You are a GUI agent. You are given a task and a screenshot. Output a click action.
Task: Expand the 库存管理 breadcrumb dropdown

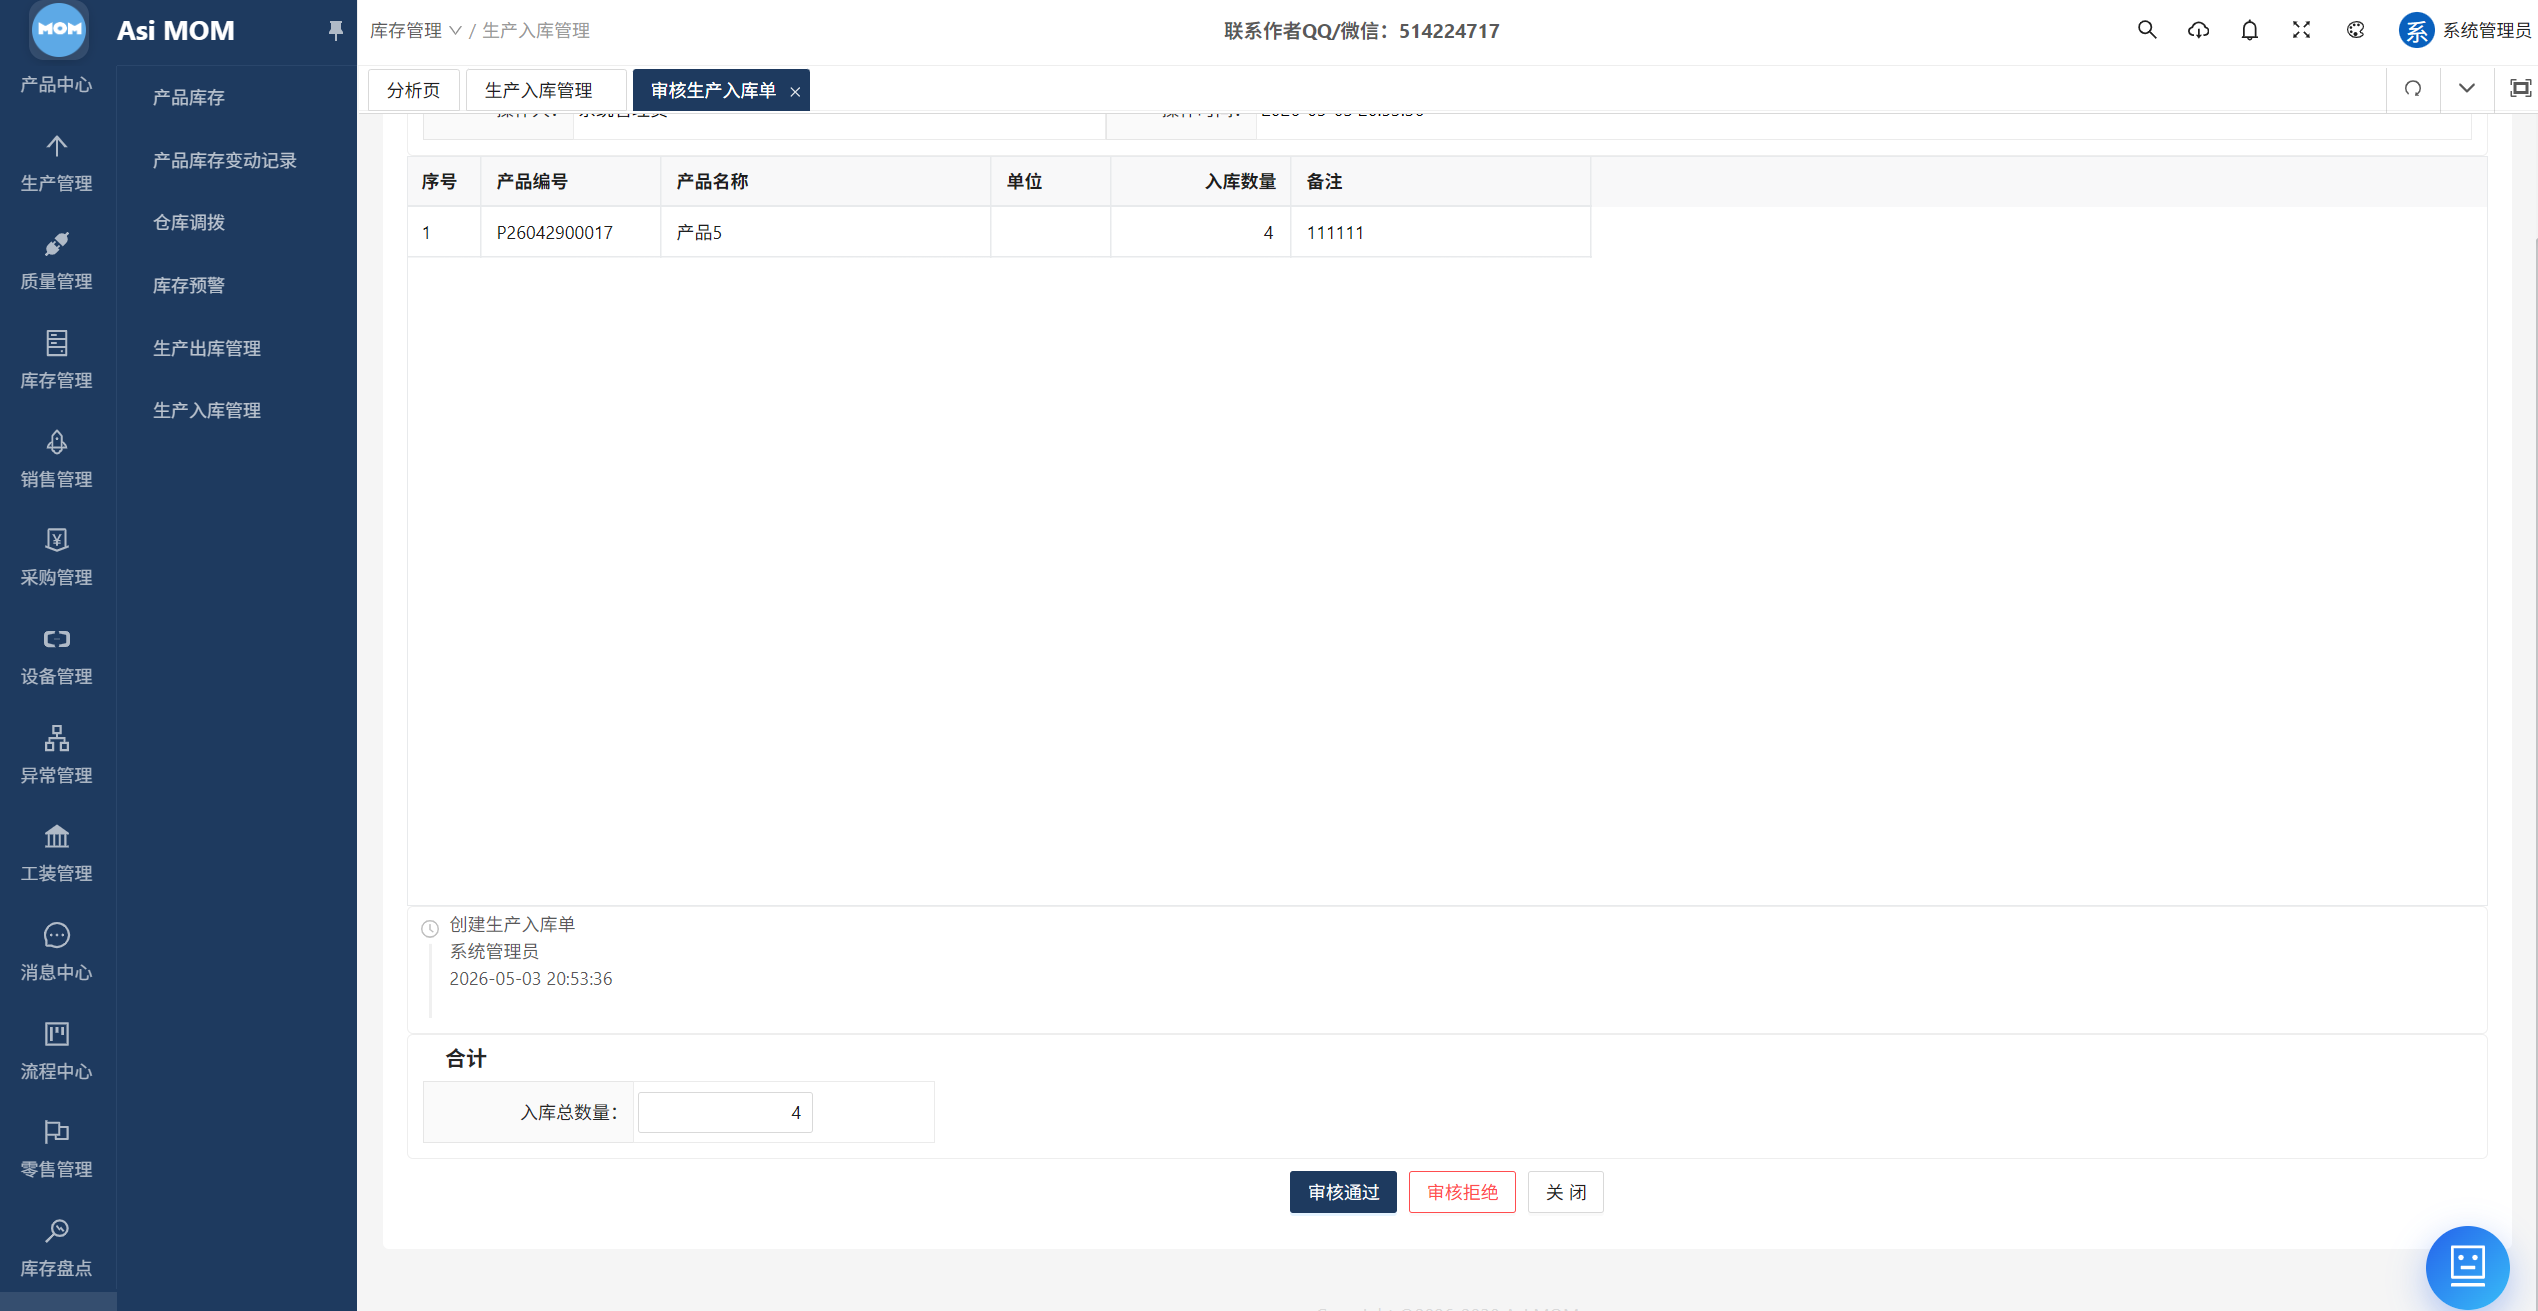pyautogui.click(x=415, y=31)
